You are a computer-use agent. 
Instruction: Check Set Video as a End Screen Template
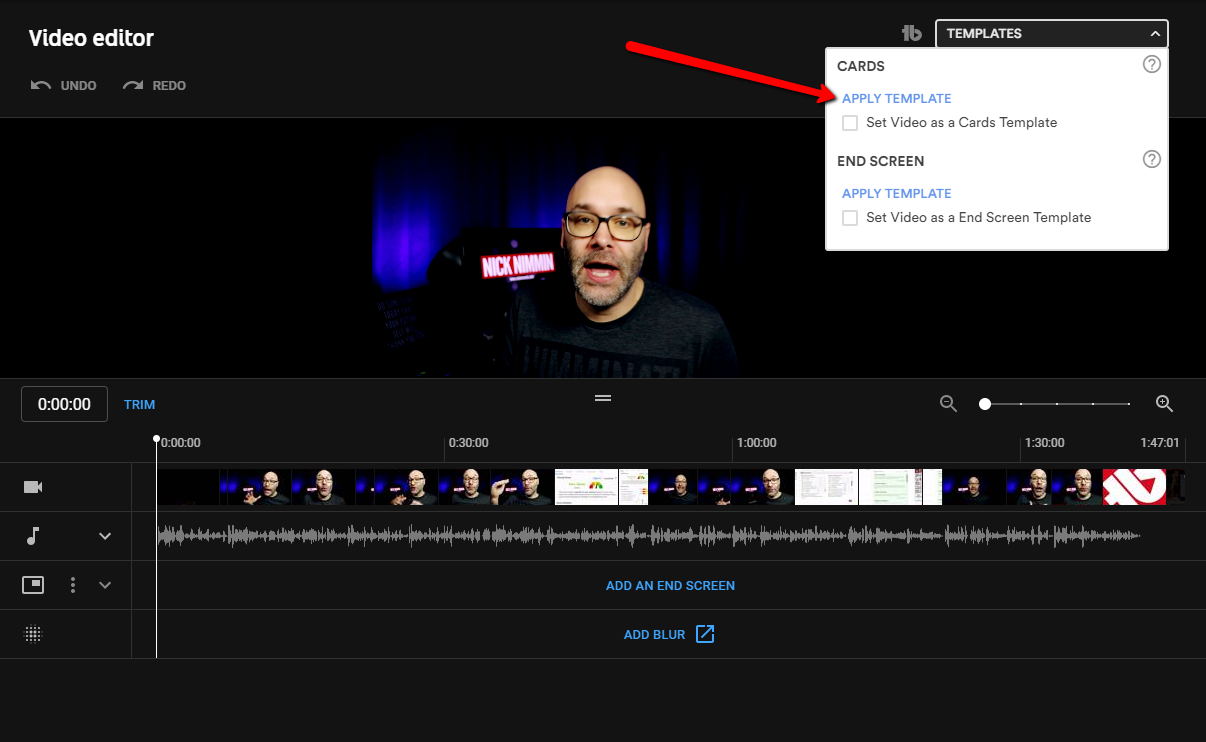tap(850, 218)
